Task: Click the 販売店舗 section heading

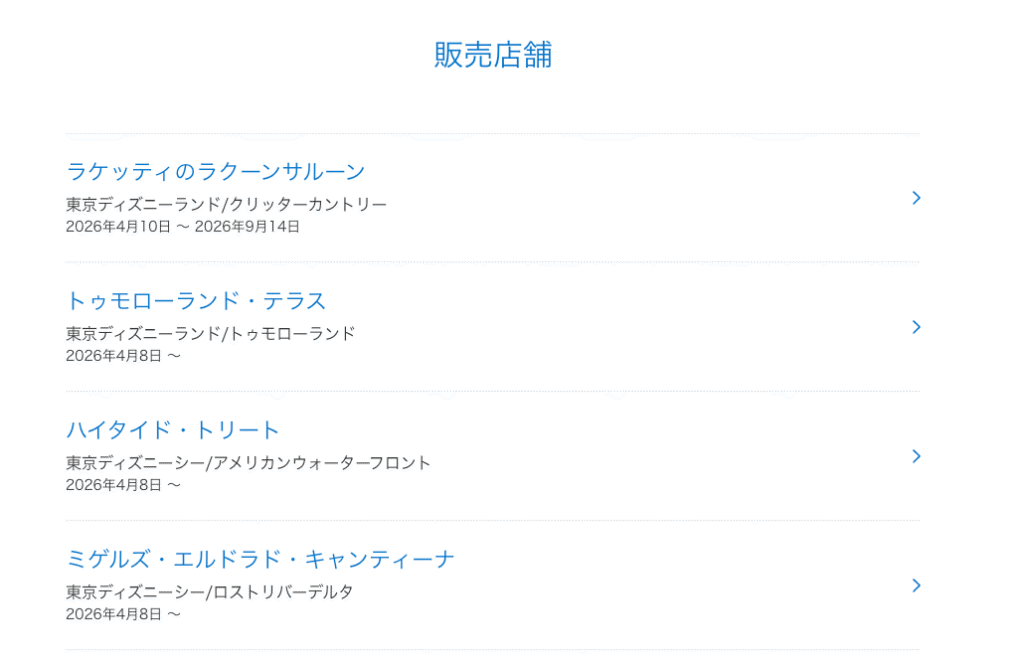Action: tap(492, 55)
